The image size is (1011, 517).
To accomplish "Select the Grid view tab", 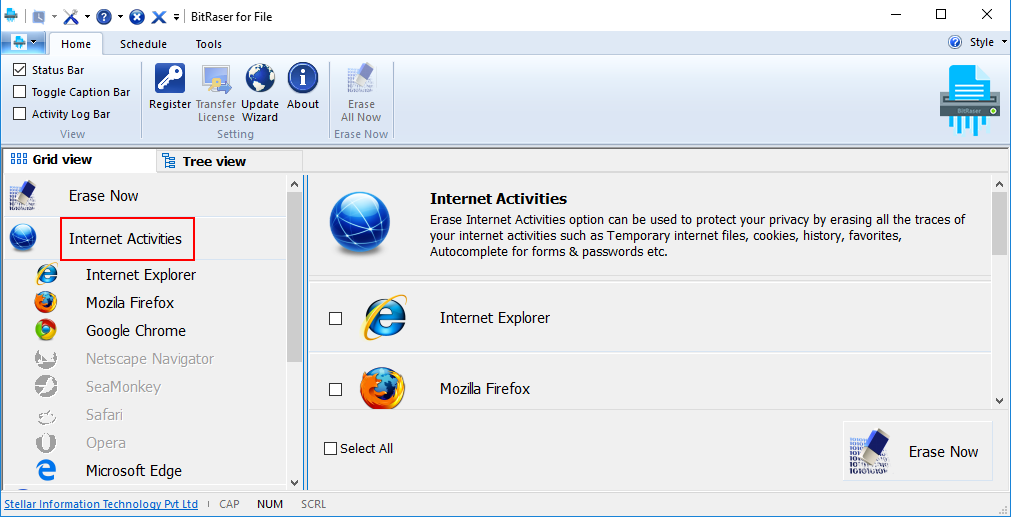I will [x=79, y=160].
